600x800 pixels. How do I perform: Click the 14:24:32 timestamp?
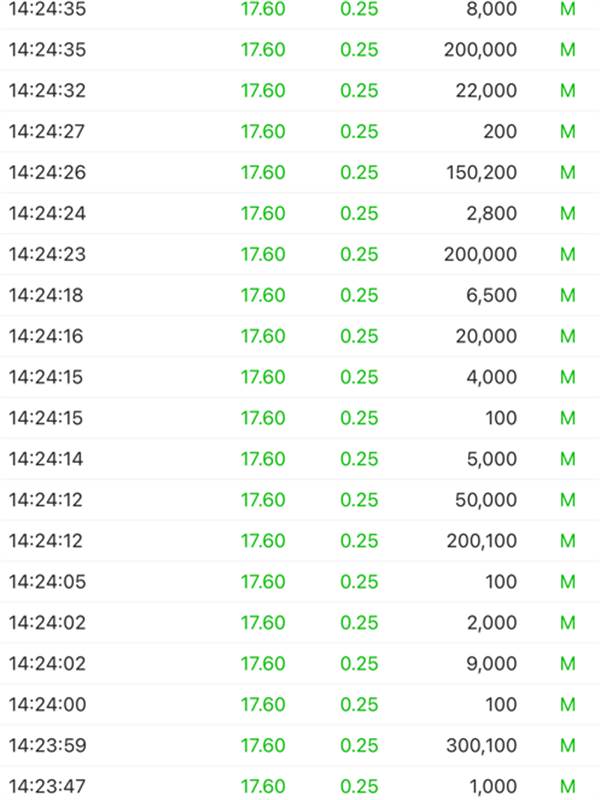pos(47,91)
